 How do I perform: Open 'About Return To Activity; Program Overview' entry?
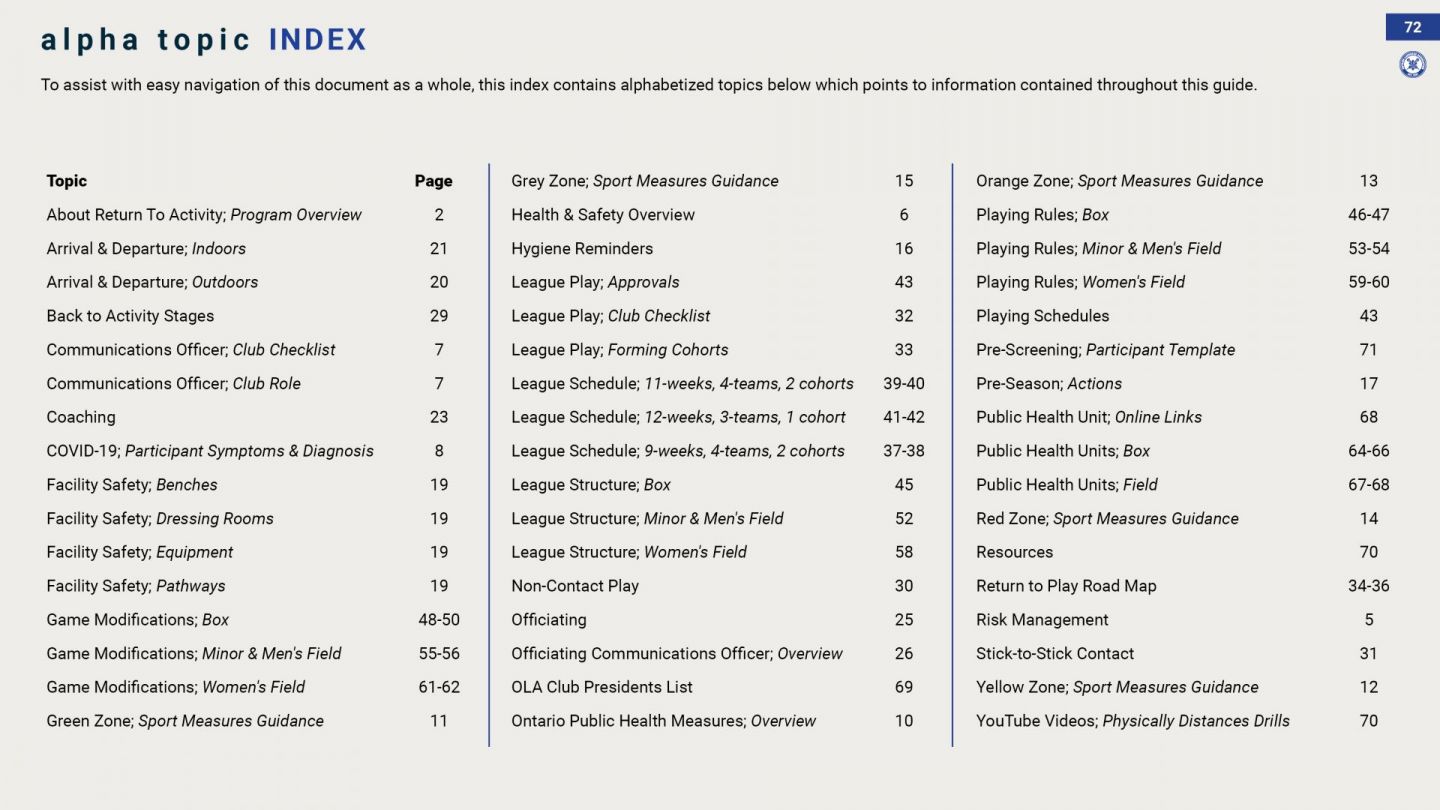pos(204,215)
